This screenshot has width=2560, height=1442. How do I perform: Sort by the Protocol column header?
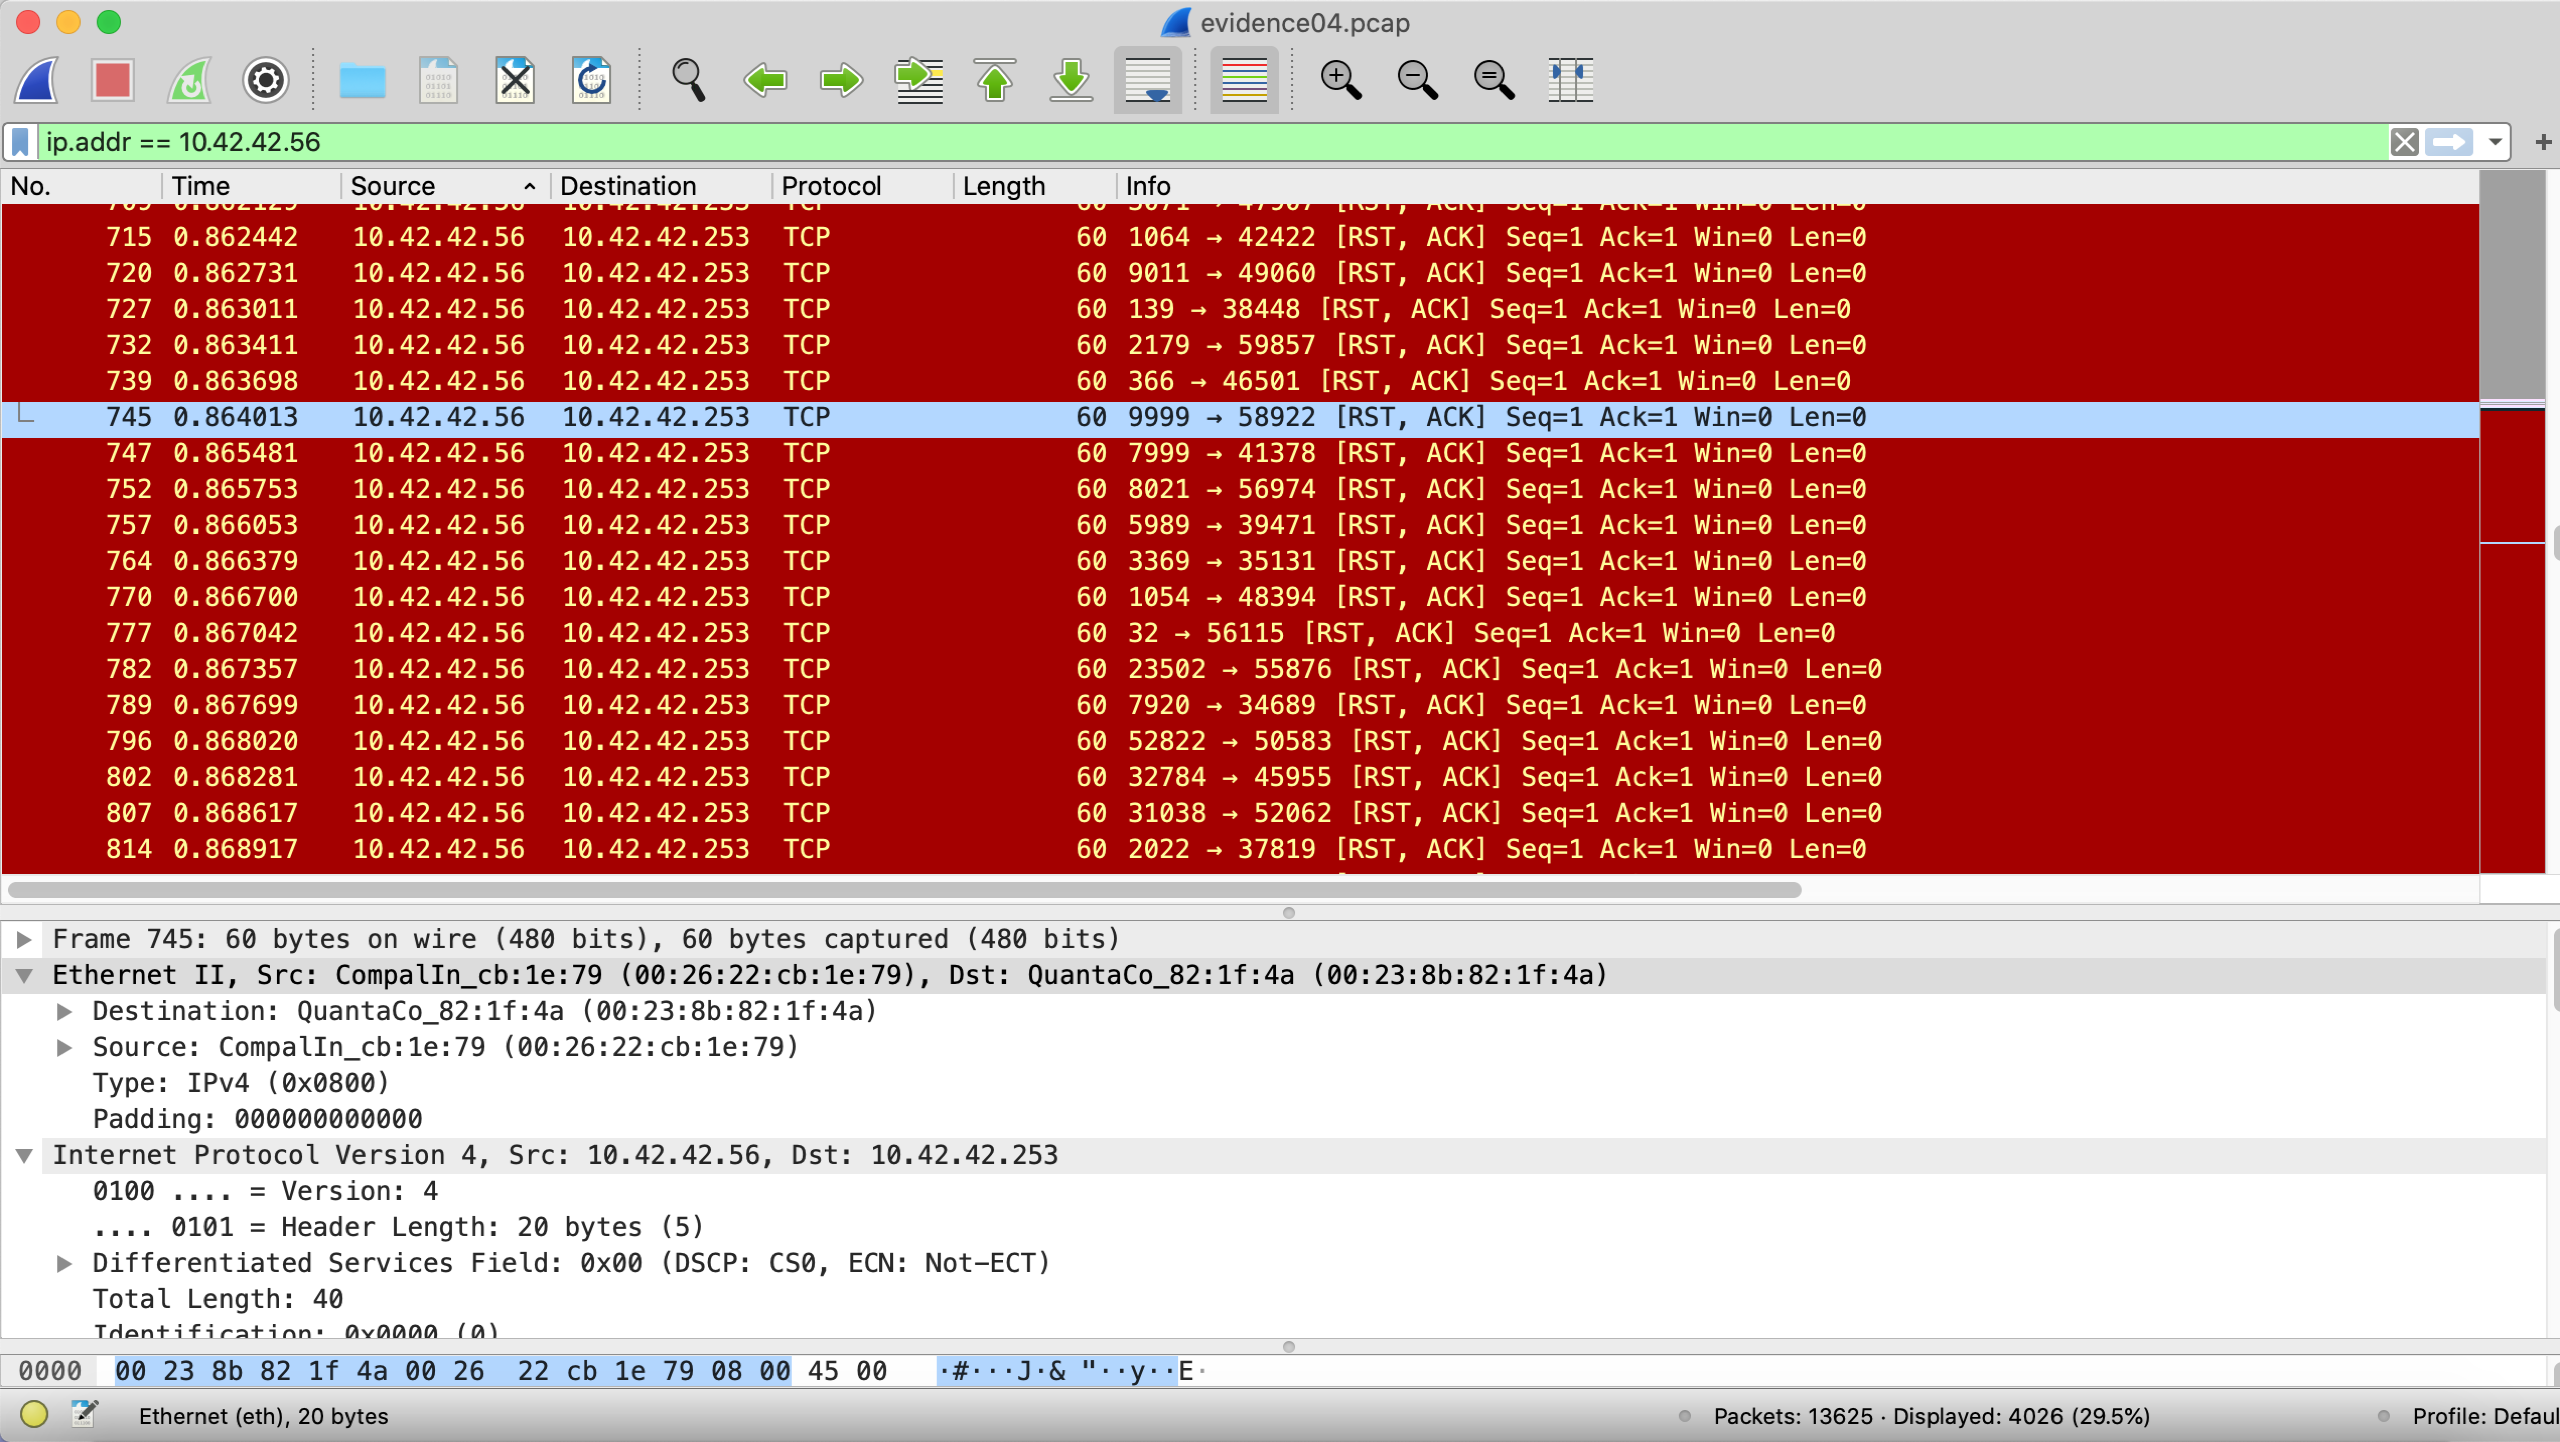pyautogui.click(x=831, y=186)
